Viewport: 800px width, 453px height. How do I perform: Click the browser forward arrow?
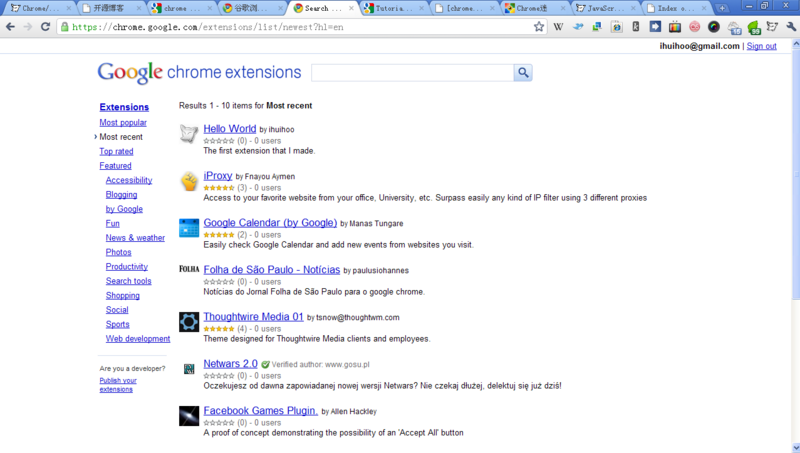pyautogui.click(x=28, y=27)
